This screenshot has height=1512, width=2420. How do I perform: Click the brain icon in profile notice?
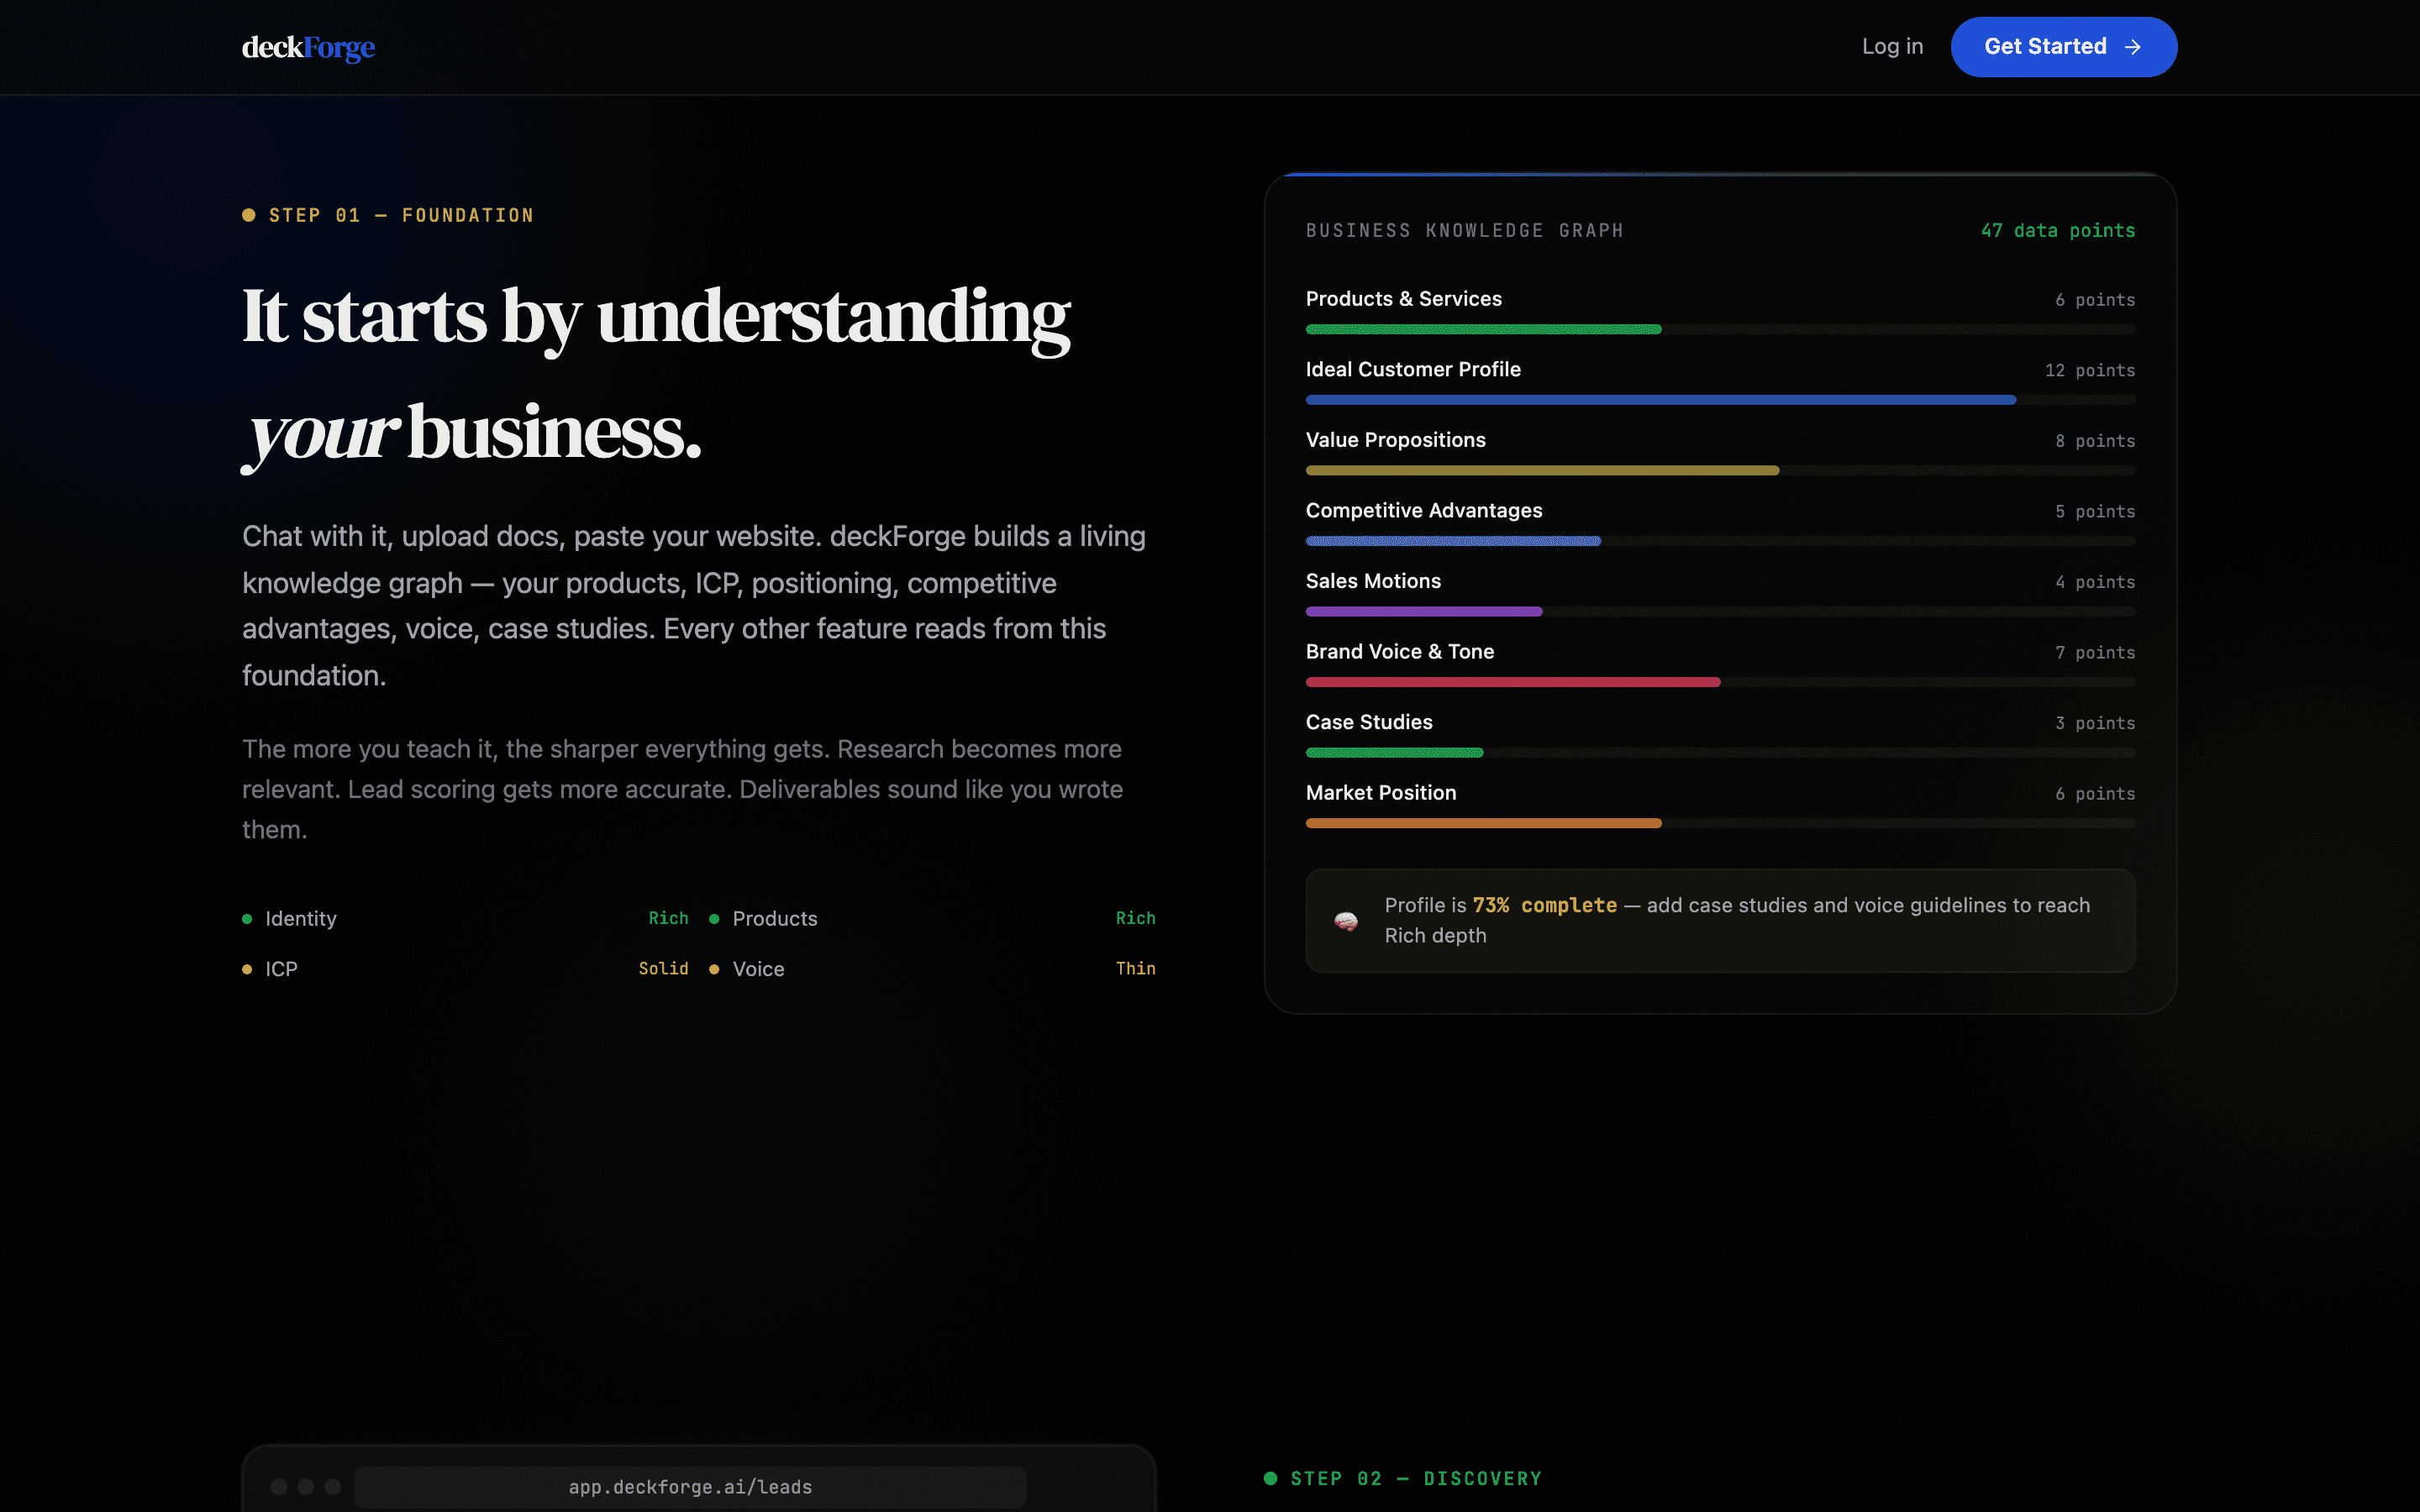click(x=1346, y=921)
